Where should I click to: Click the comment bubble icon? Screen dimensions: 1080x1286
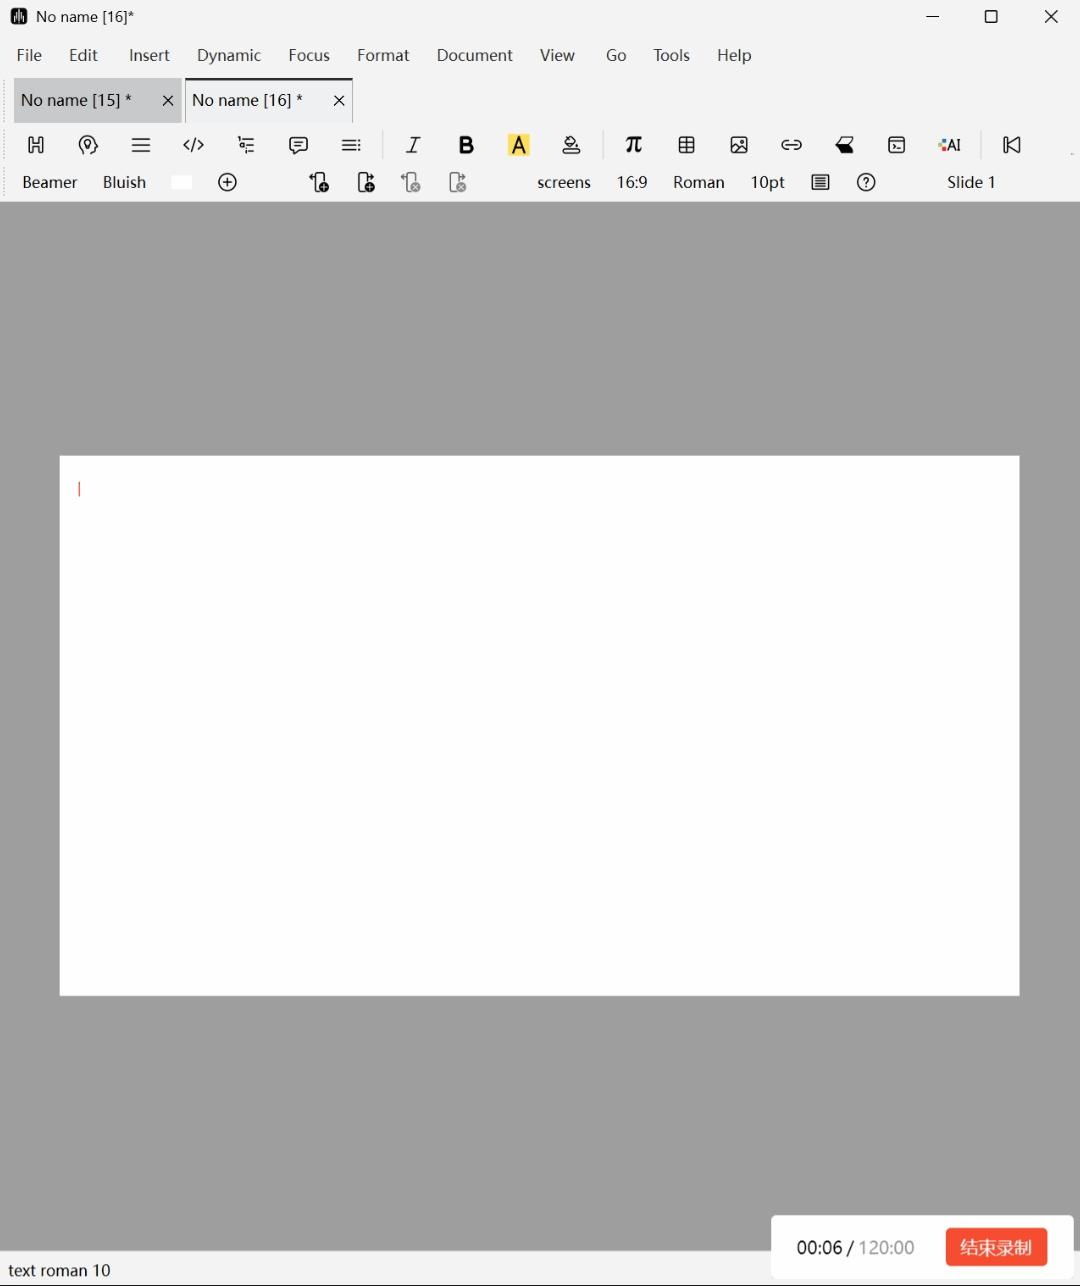(298, 145)
